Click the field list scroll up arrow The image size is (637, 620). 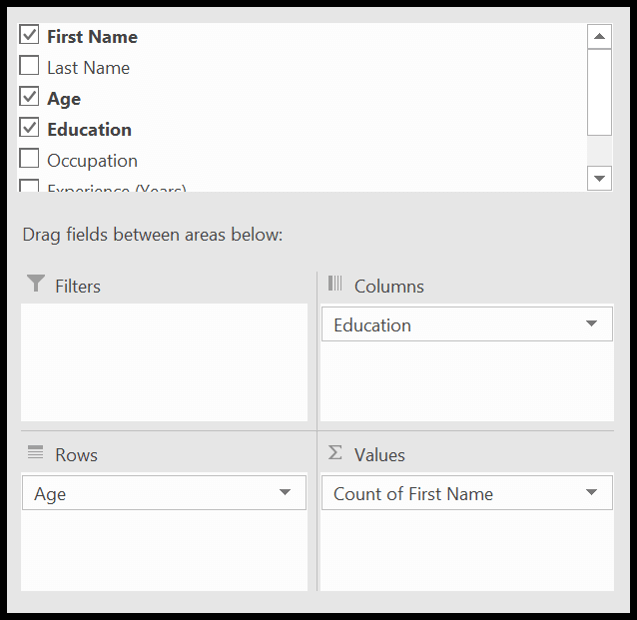coord(599,37)
